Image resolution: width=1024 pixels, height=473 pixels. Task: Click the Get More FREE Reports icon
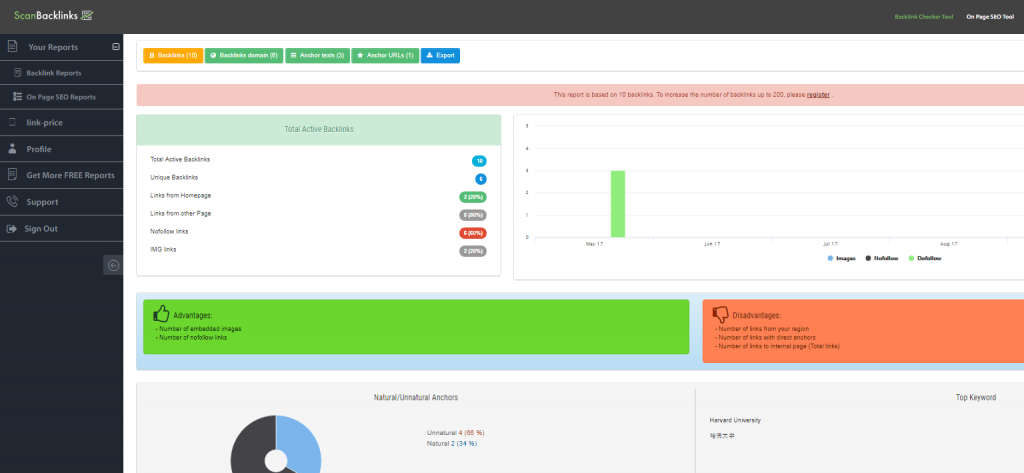pos(12,175)
